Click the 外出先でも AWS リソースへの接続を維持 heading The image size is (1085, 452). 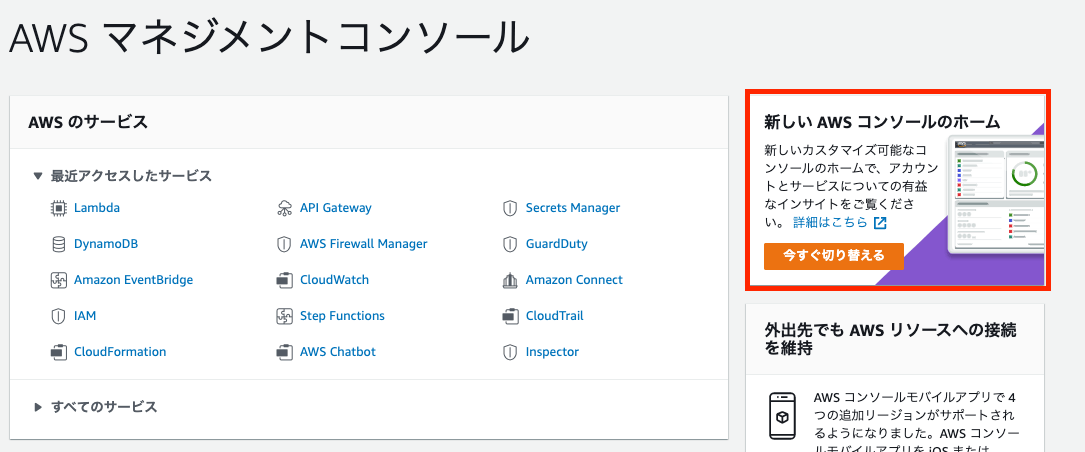(891, 339)
